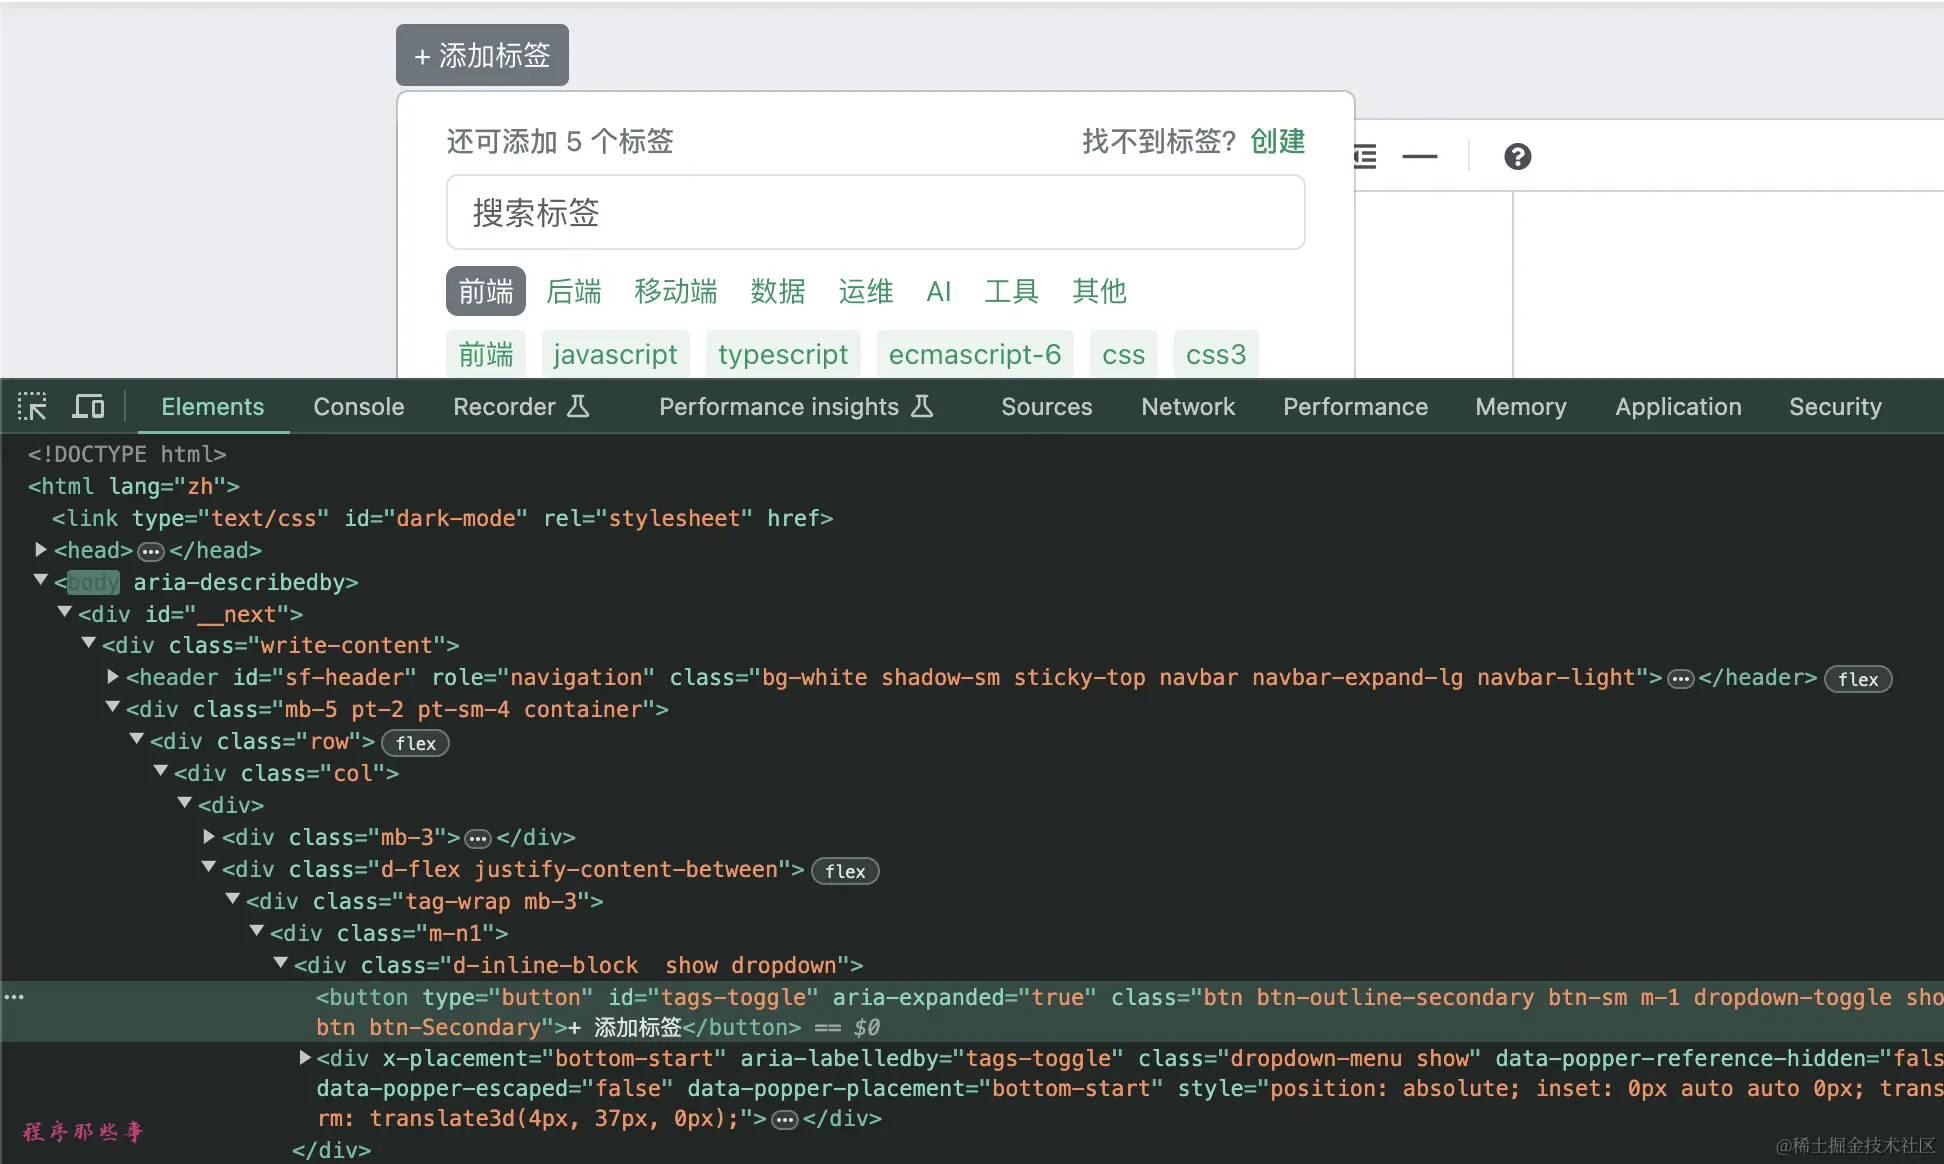Click the horizontal rule dash icon
This screenshot has width=1944, height=1164.
click(x=1419, y=157)
